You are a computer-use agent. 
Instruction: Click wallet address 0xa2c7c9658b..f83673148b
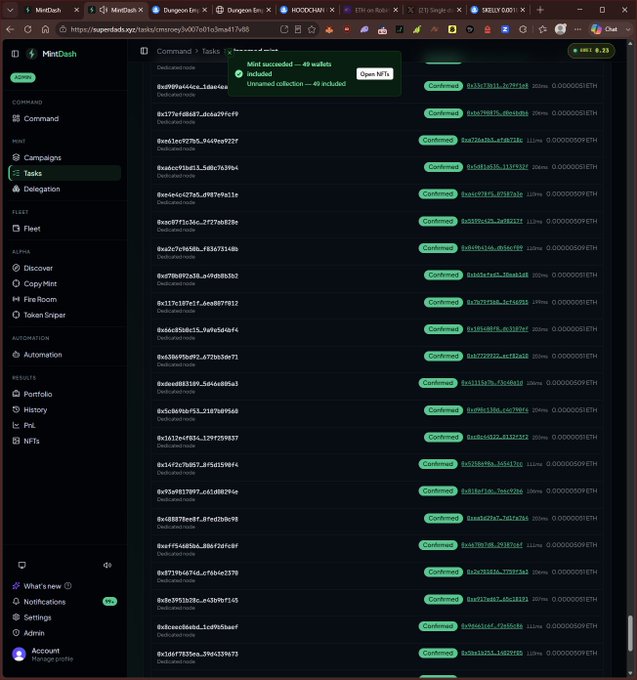pyautogui.click(x=197, y=249)
